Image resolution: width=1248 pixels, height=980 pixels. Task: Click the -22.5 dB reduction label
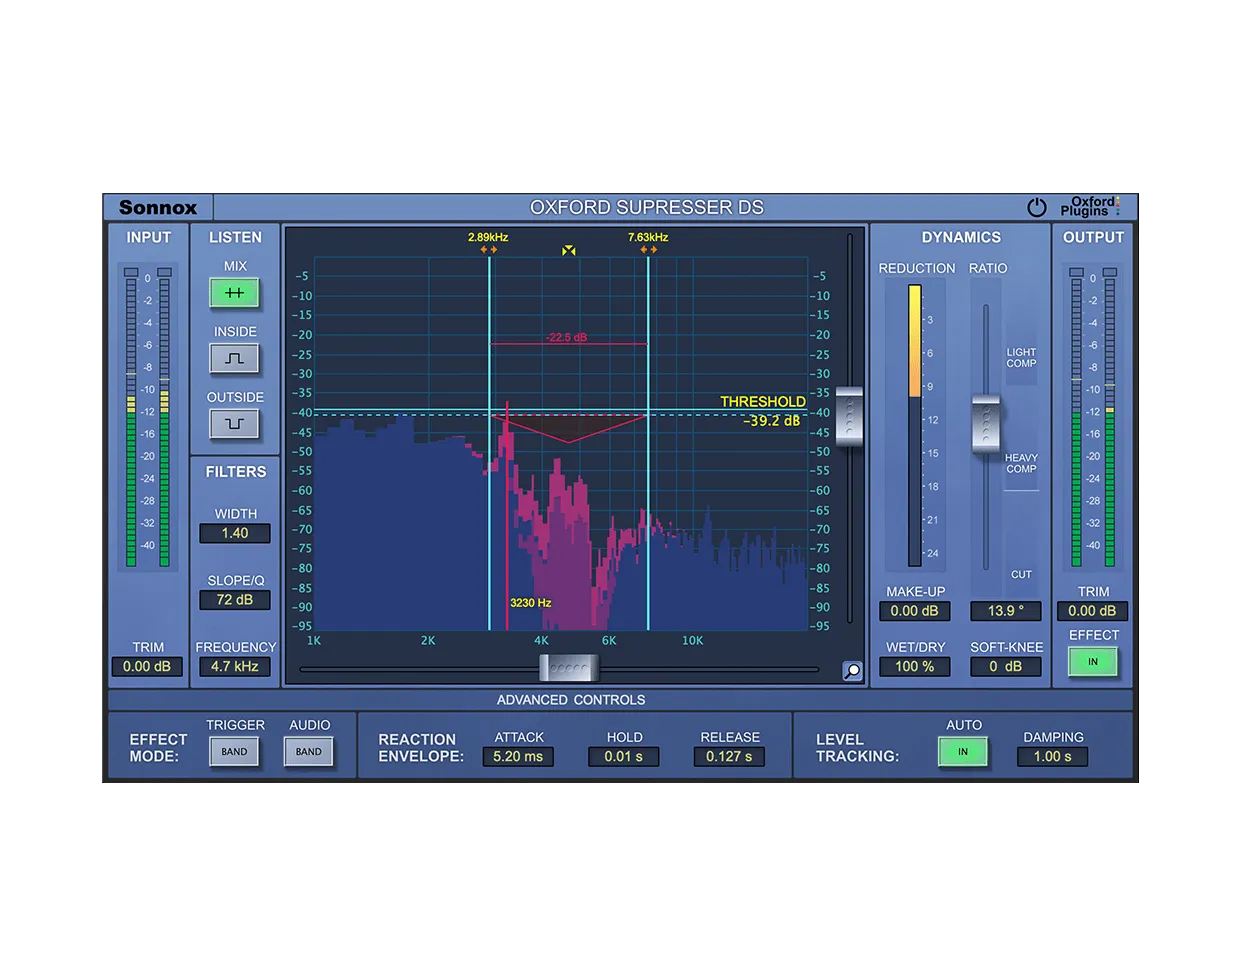tap(567, 337)
